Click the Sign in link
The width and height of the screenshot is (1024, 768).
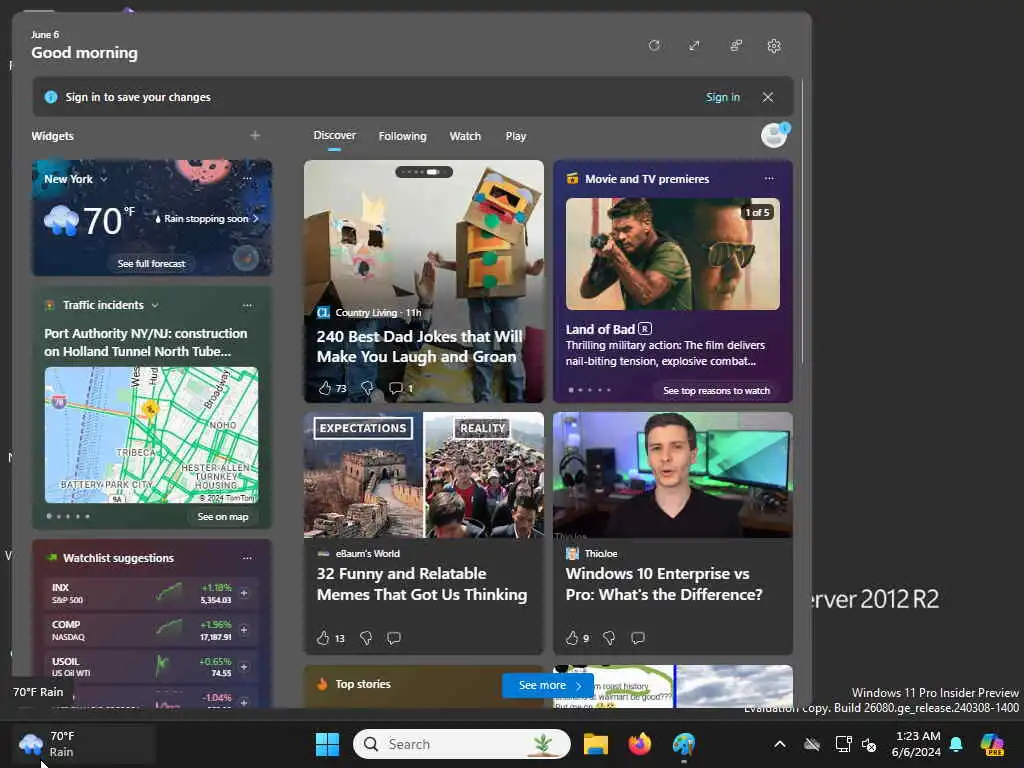click(722, 97)
